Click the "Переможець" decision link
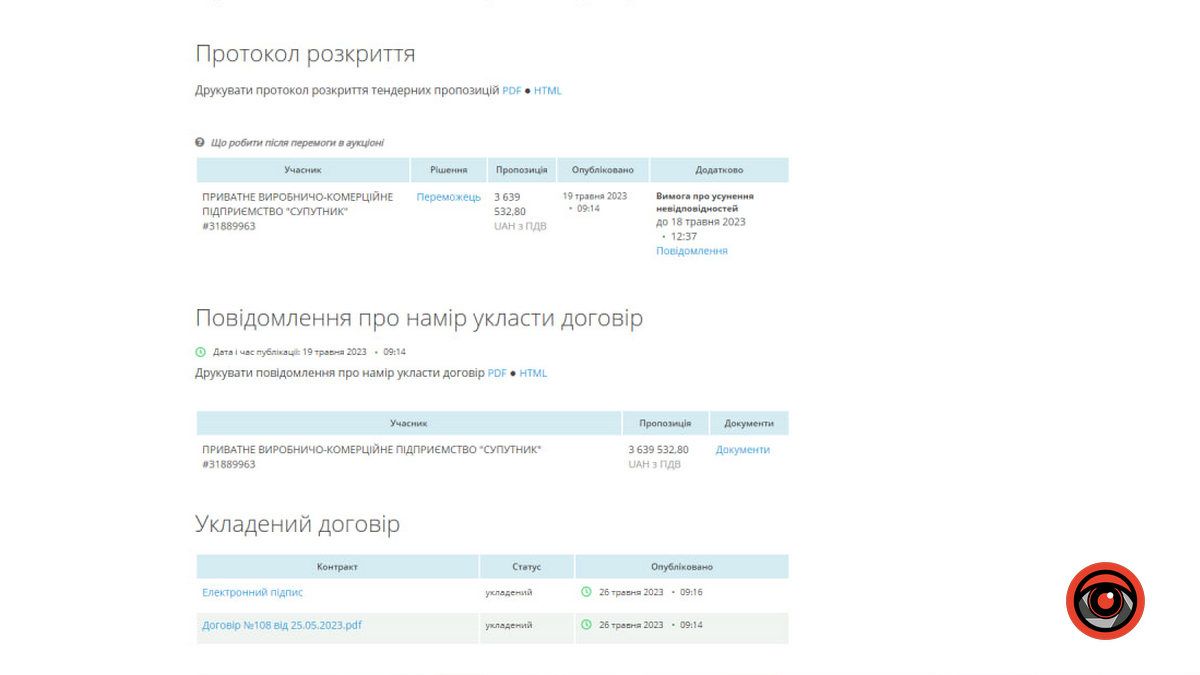Screen dimensions: 1200x675 tap(448, 197)
